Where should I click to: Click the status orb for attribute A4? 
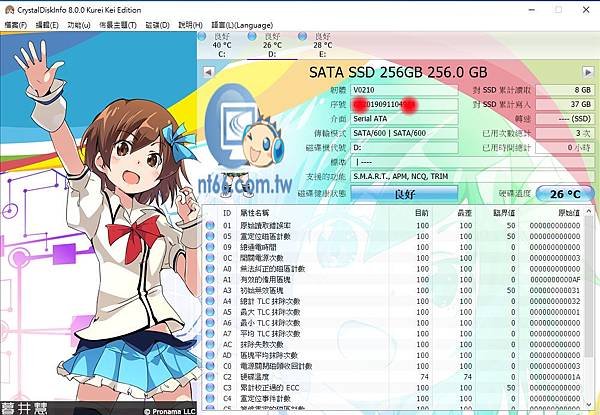pos(210,301)
